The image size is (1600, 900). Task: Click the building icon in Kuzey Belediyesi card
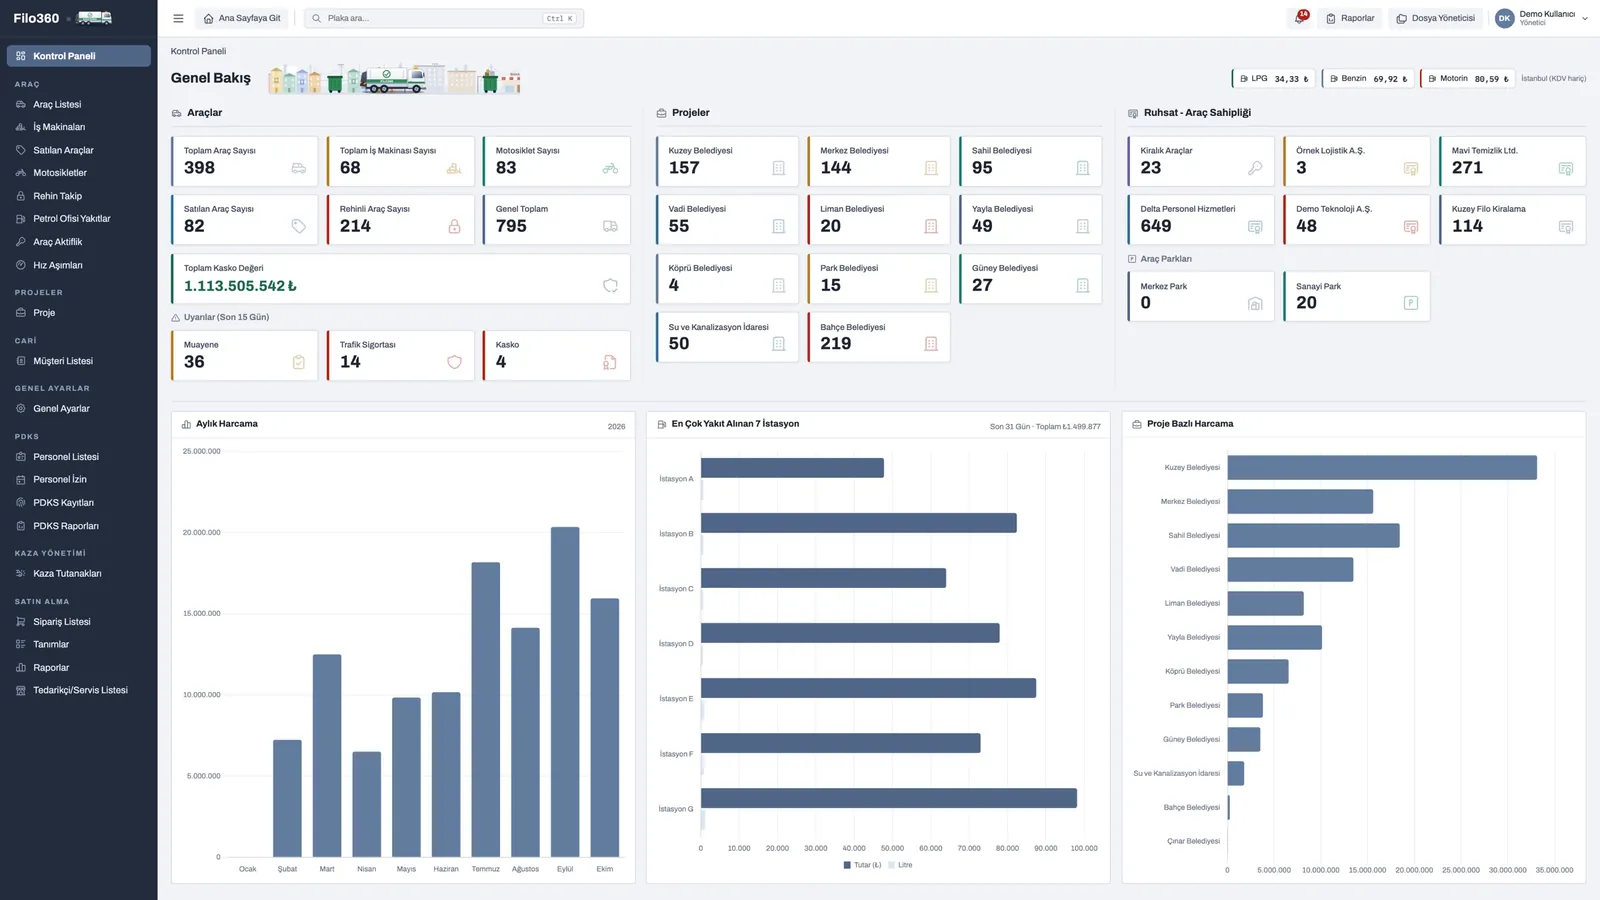point(779,169)
